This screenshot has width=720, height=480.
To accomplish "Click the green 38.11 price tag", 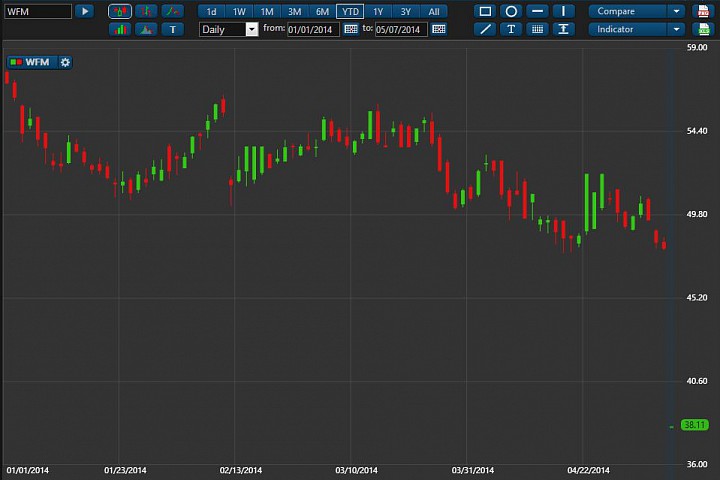I will (x=694, y=425).
